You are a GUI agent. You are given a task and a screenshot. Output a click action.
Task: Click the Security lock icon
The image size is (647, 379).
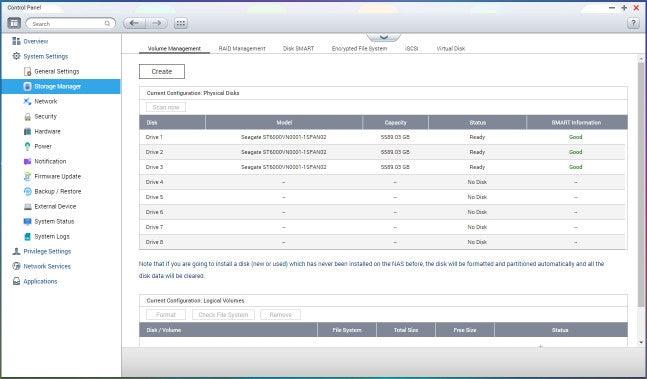pyautogui.click(x=28, y=116)
